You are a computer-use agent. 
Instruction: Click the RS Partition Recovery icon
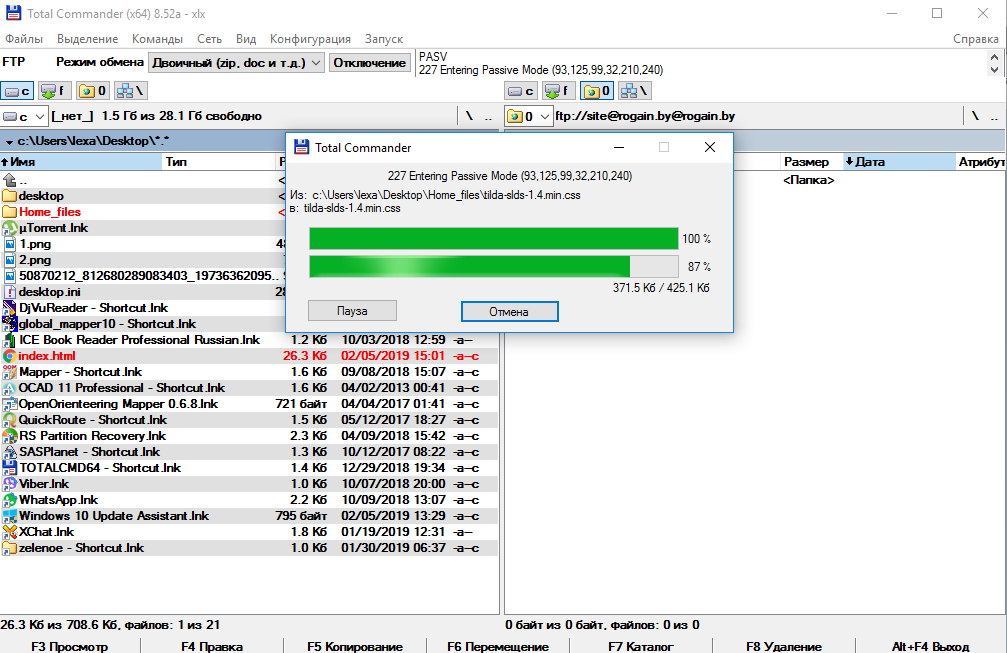click(10, 436)
